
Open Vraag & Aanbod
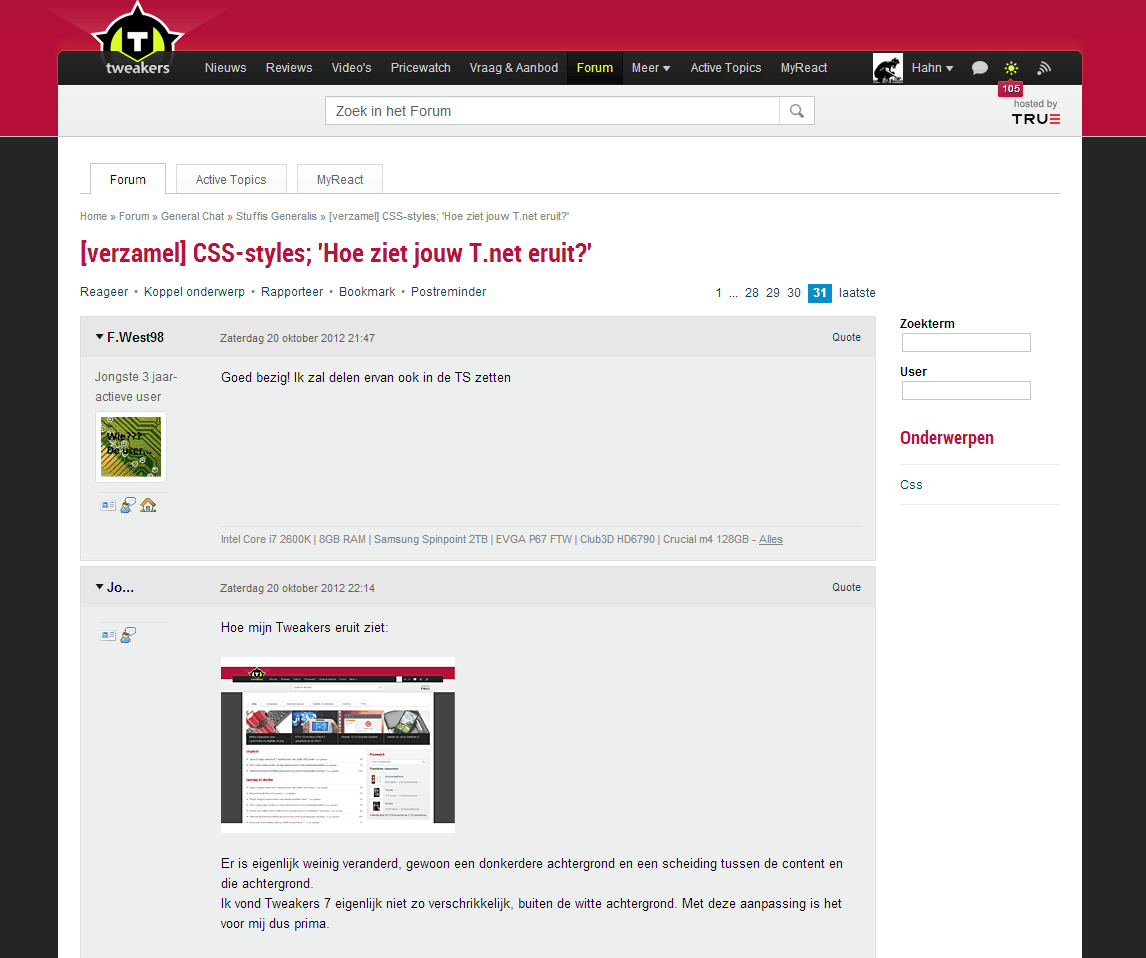point(514,68)
